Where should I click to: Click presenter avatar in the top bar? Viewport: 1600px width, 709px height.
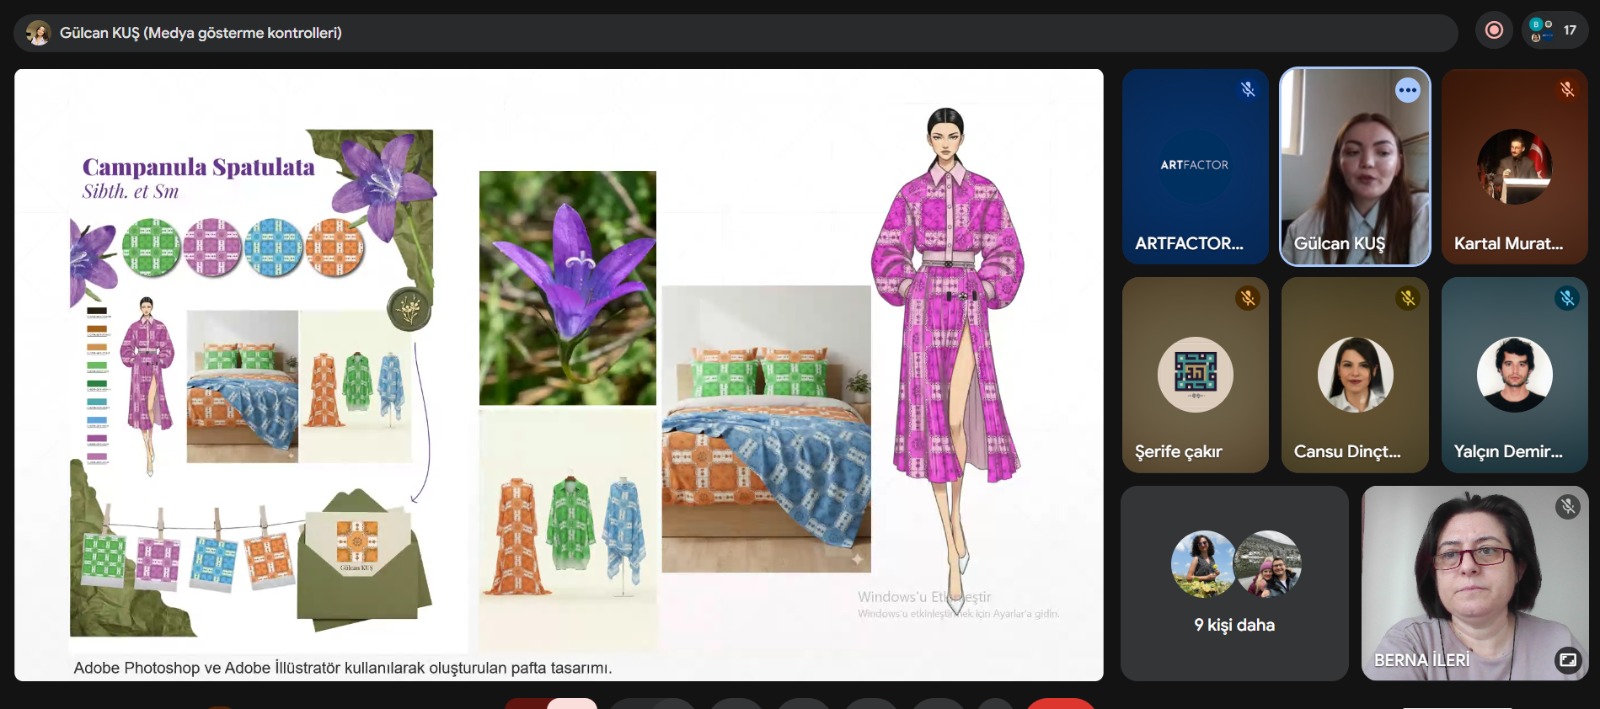click(38, 33)
